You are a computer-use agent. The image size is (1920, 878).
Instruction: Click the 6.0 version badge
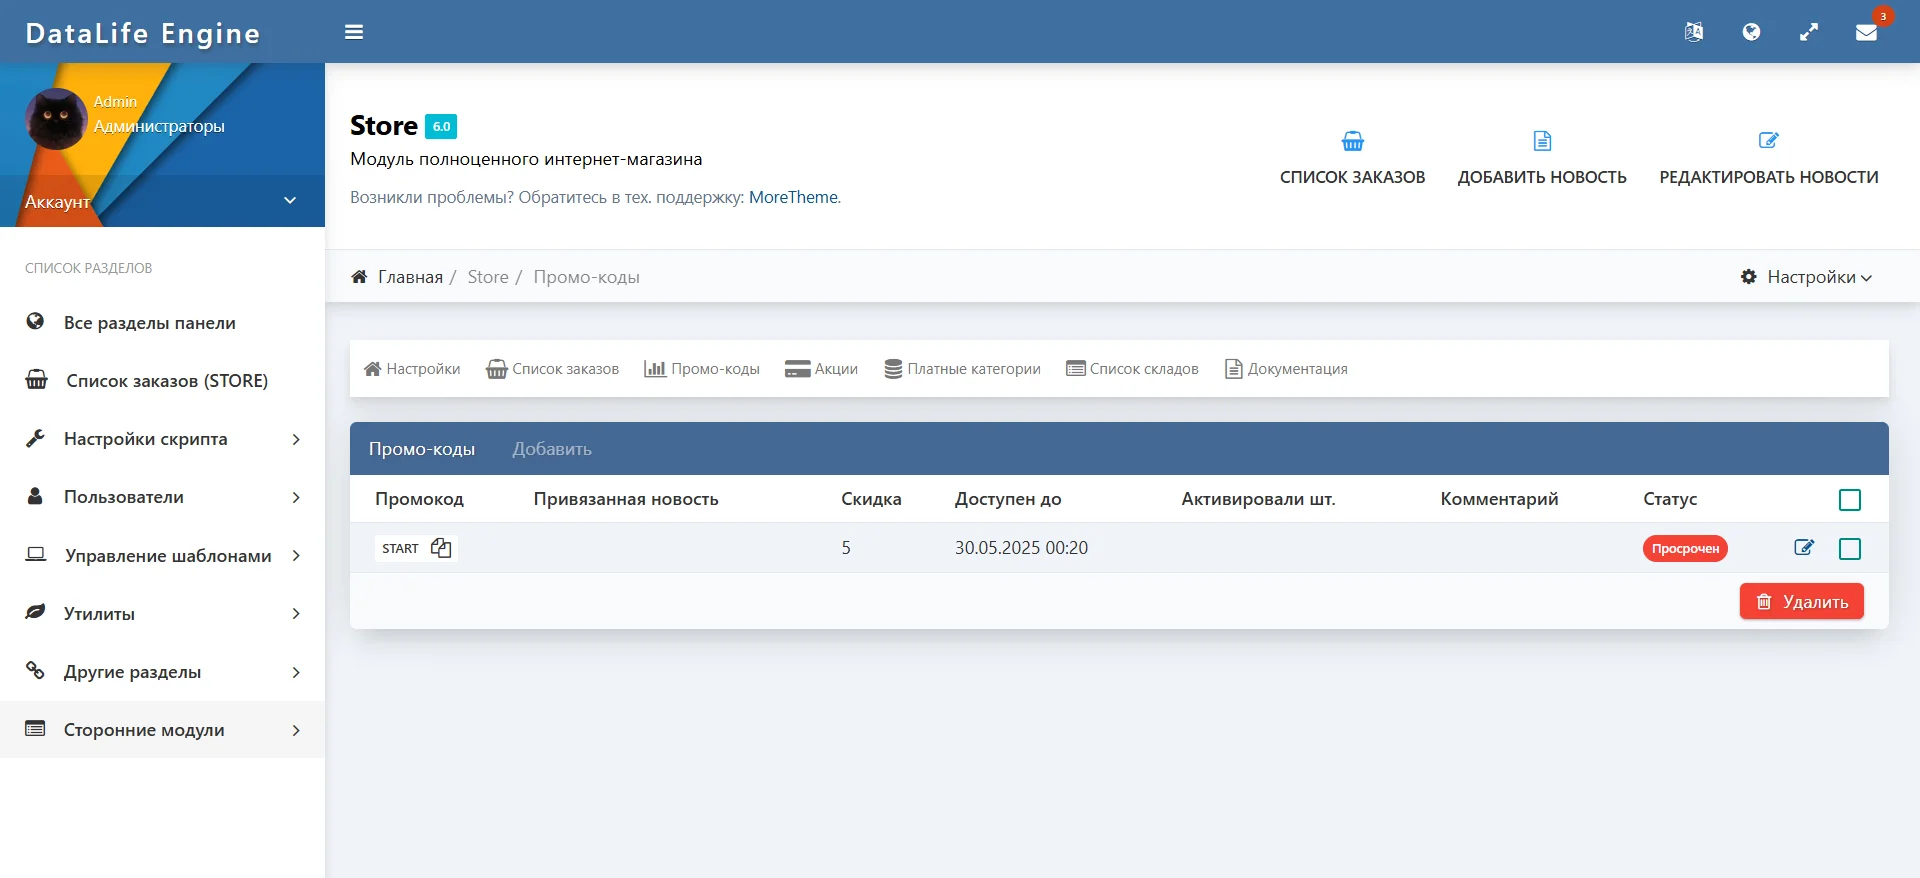[x=441, y=126]
